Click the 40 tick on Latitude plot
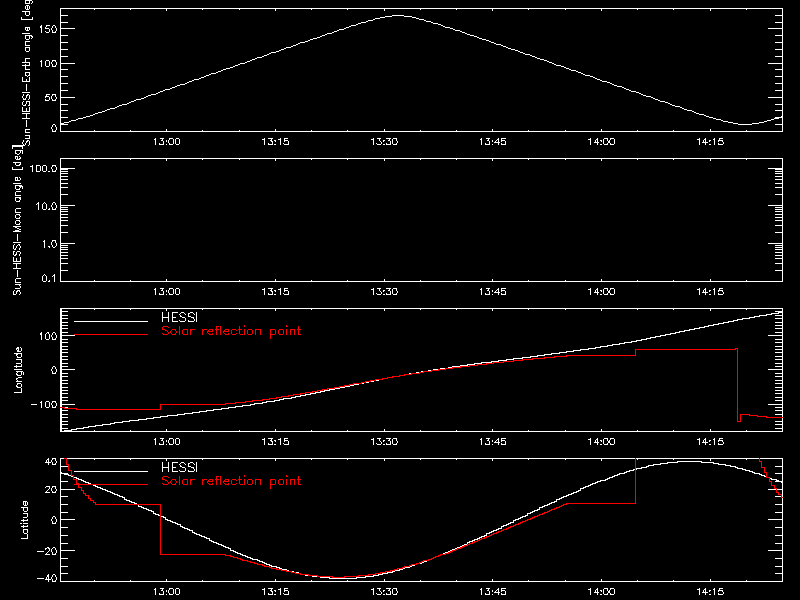 (51, 461)
